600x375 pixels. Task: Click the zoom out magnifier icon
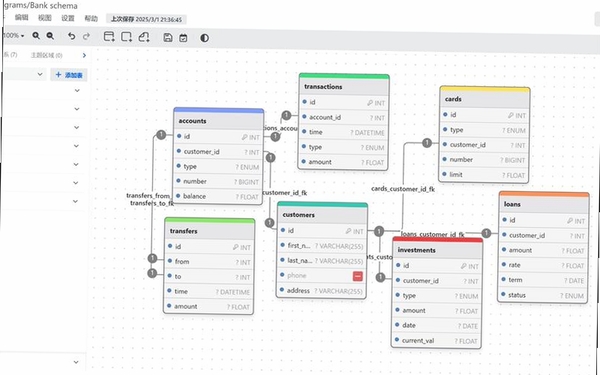50,36
